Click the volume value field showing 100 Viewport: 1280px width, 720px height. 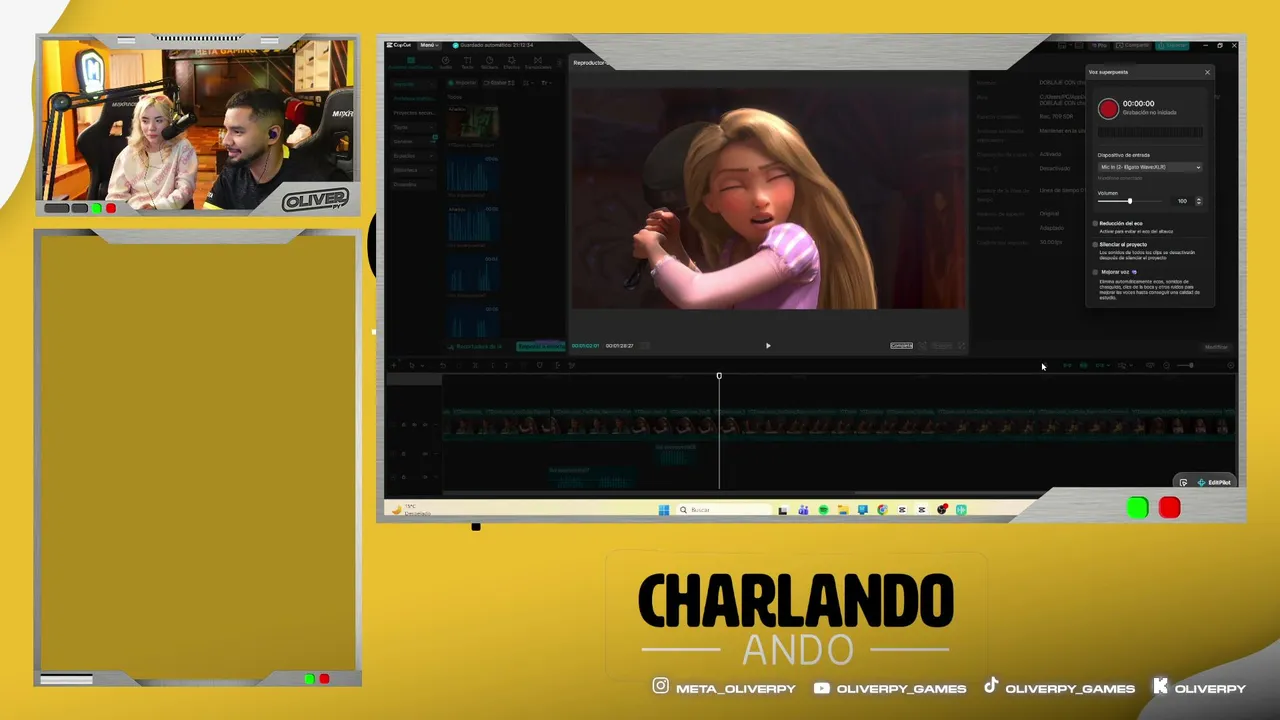pyautogui.click(x=1182, y=201)
